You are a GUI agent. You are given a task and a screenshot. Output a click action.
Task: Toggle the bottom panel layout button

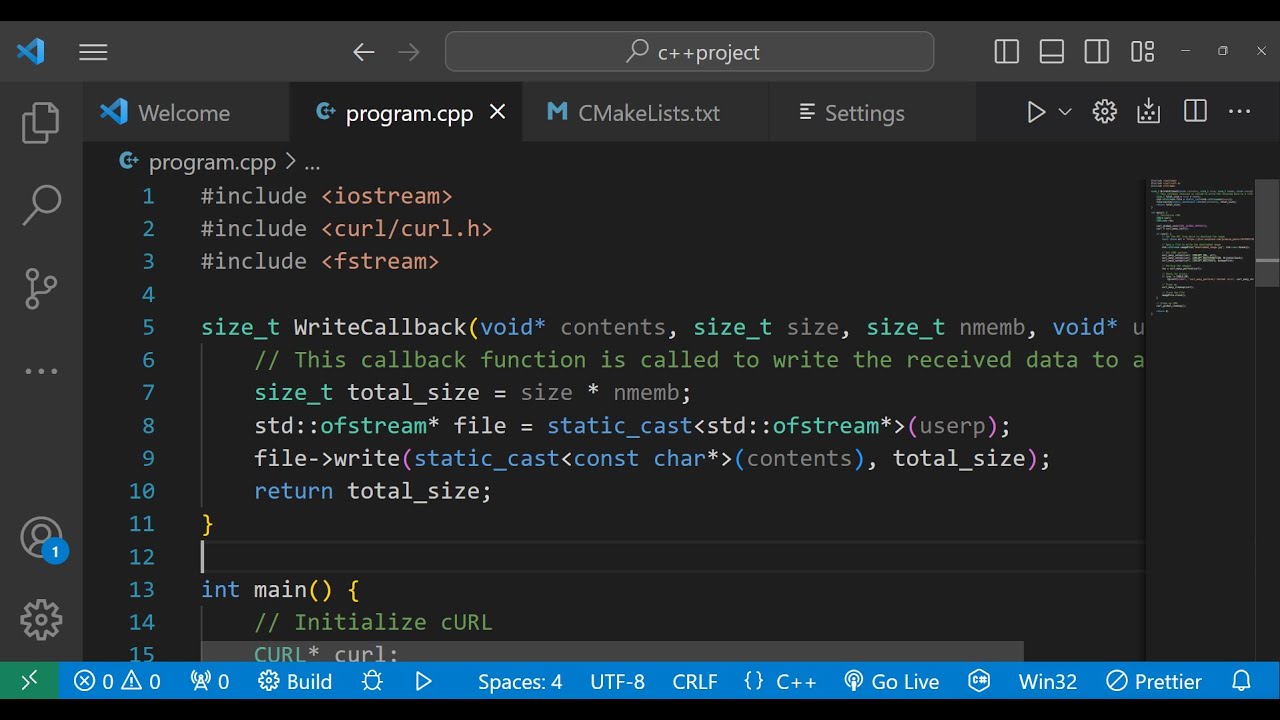(x=1052, y=52)
